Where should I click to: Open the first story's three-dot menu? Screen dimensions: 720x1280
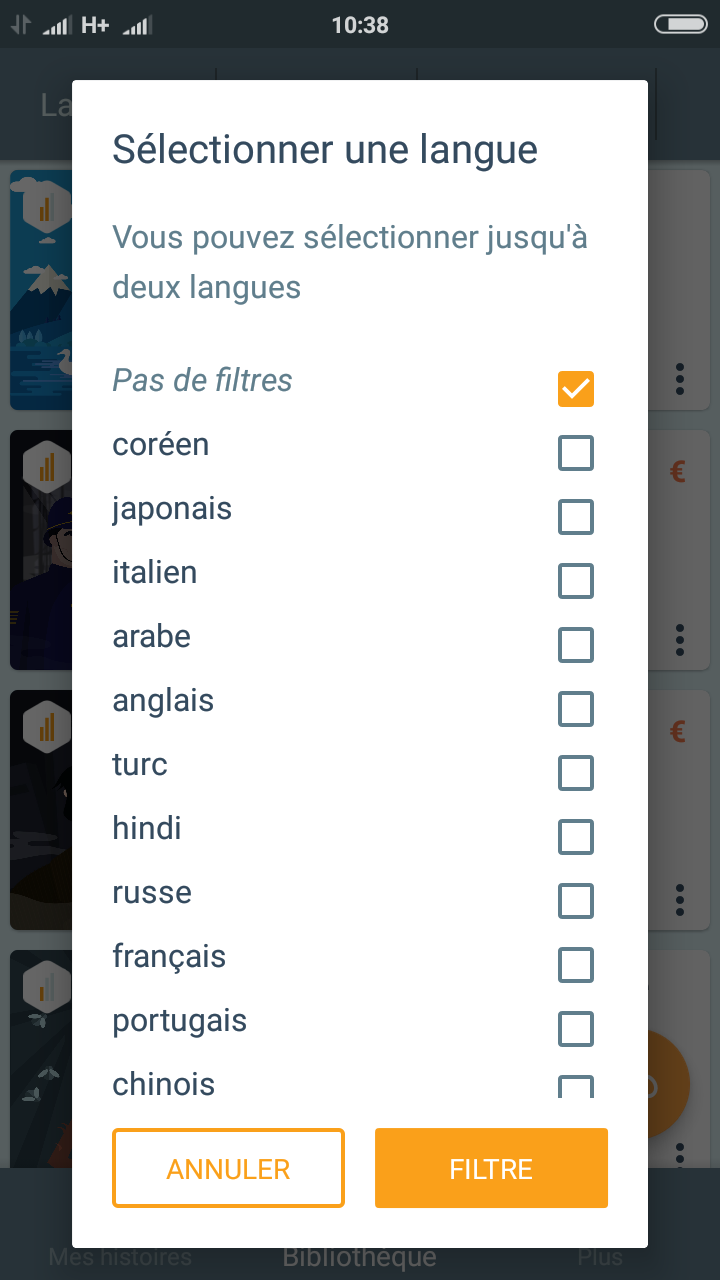[680, 379]
